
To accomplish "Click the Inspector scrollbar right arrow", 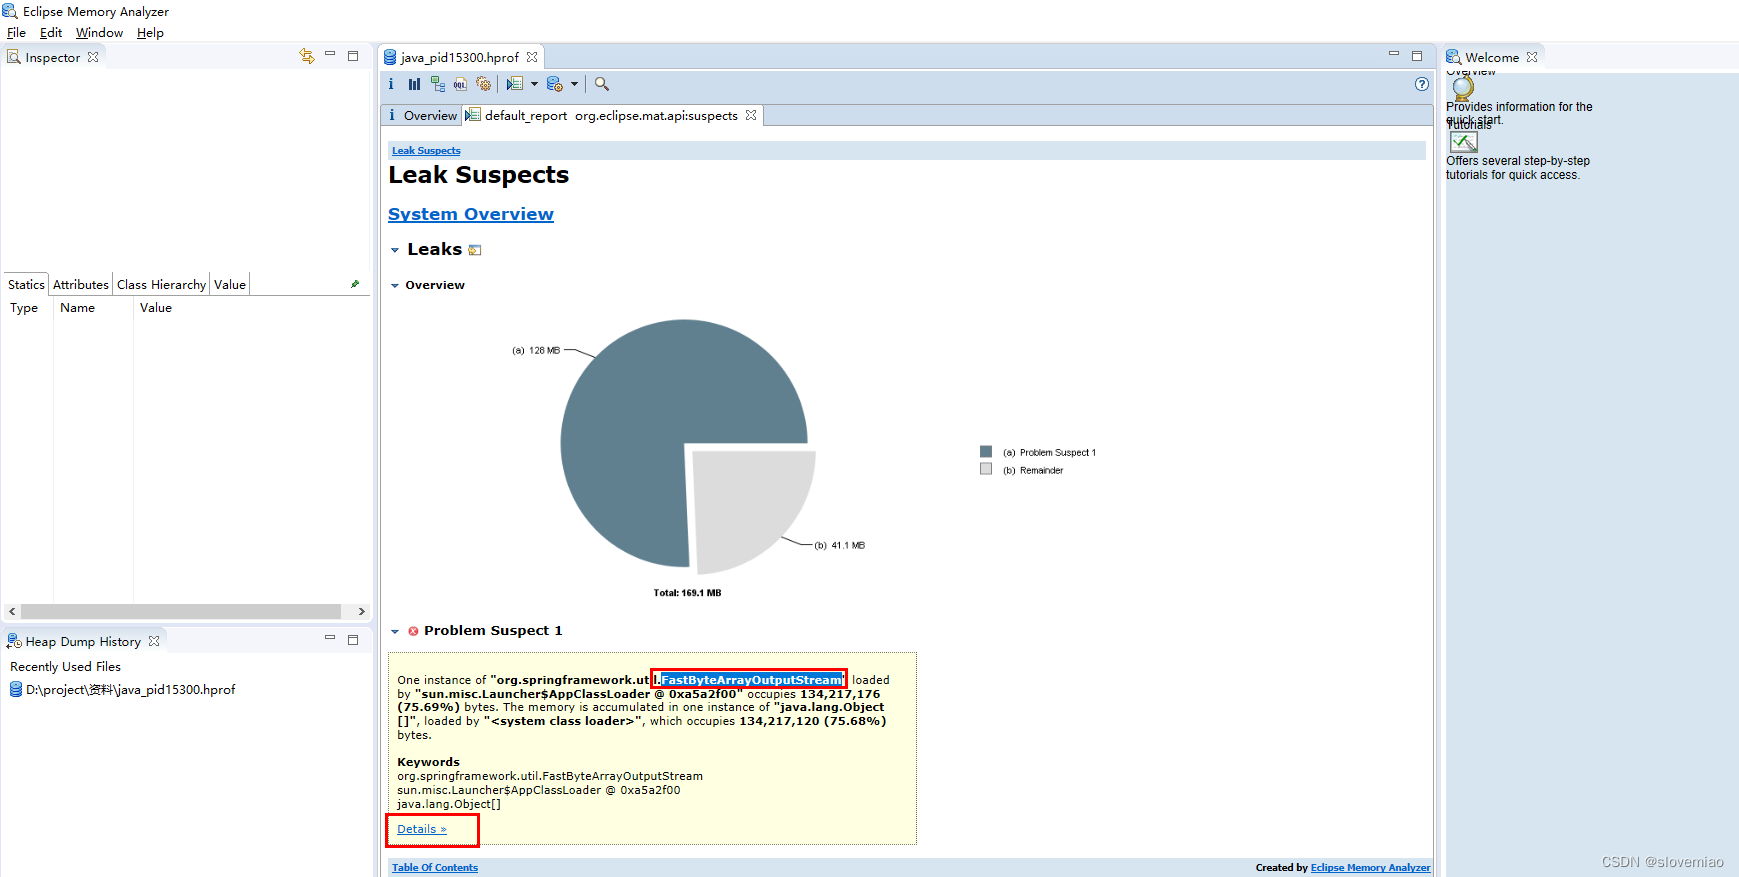I will pos(361,611).
